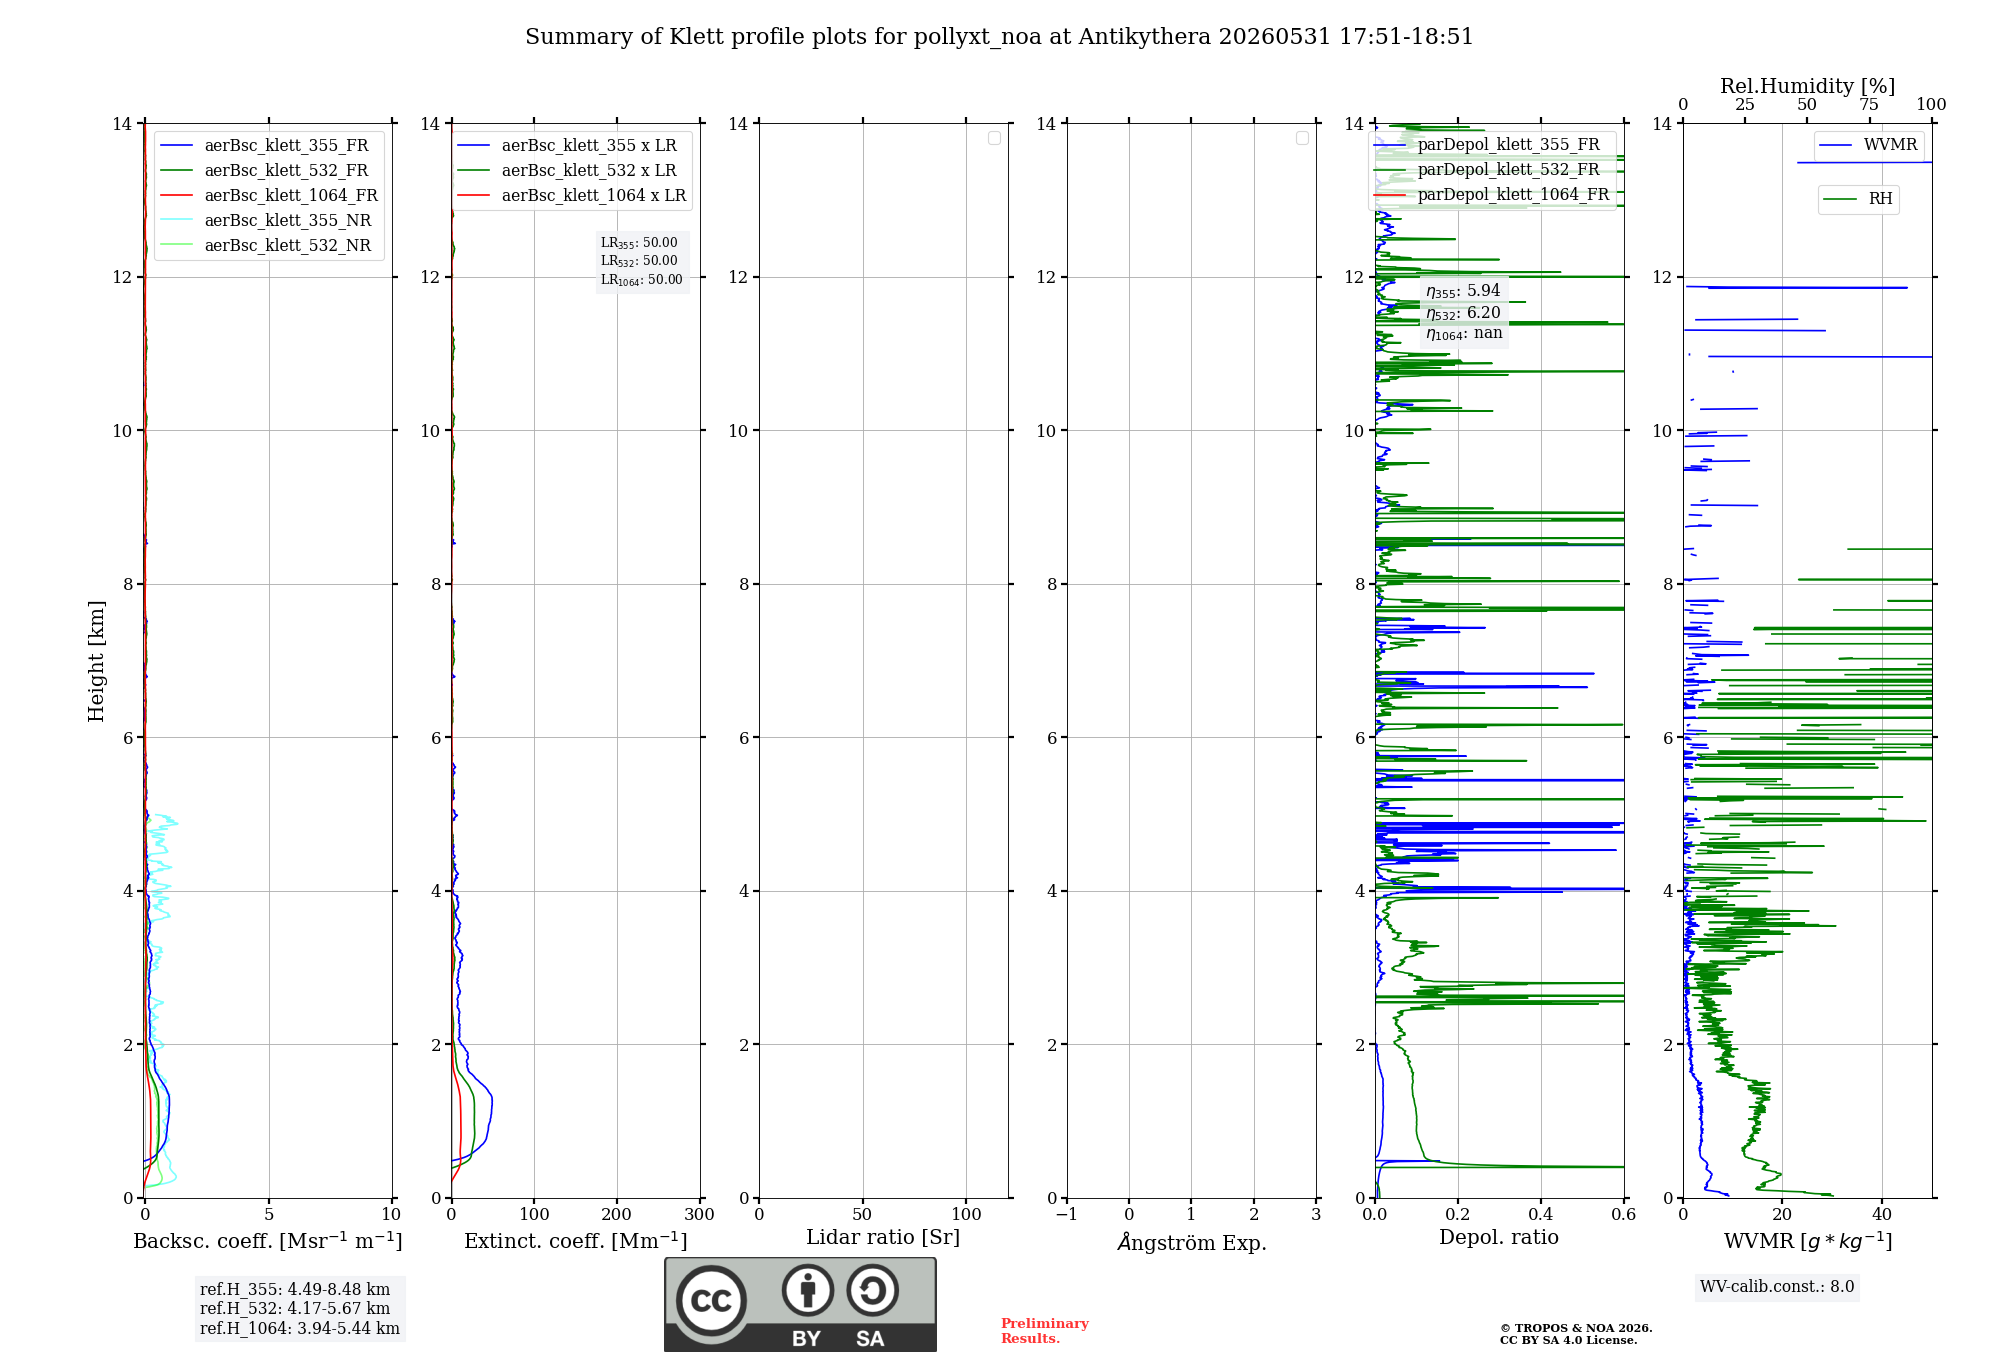2000x1360 pixels.
Task: Click the empty legend box in Lidar ratio plot
Action: tap(994, 138)
